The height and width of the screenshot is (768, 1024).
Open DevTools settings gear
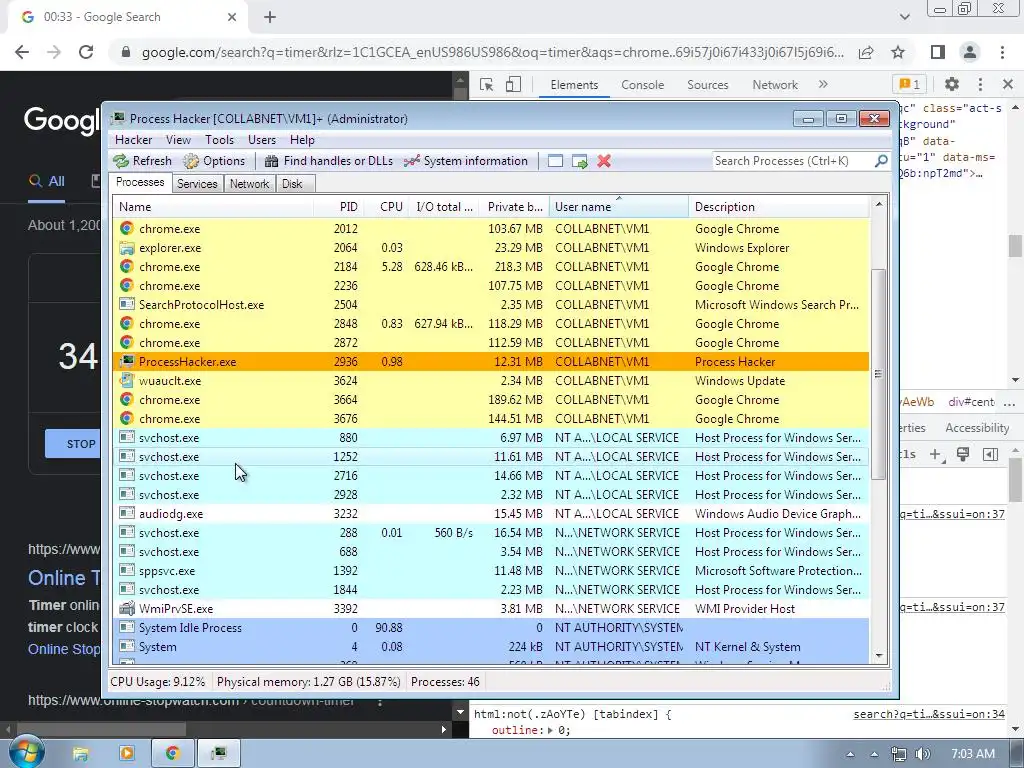pyautogui.click(x=952, y=85)
